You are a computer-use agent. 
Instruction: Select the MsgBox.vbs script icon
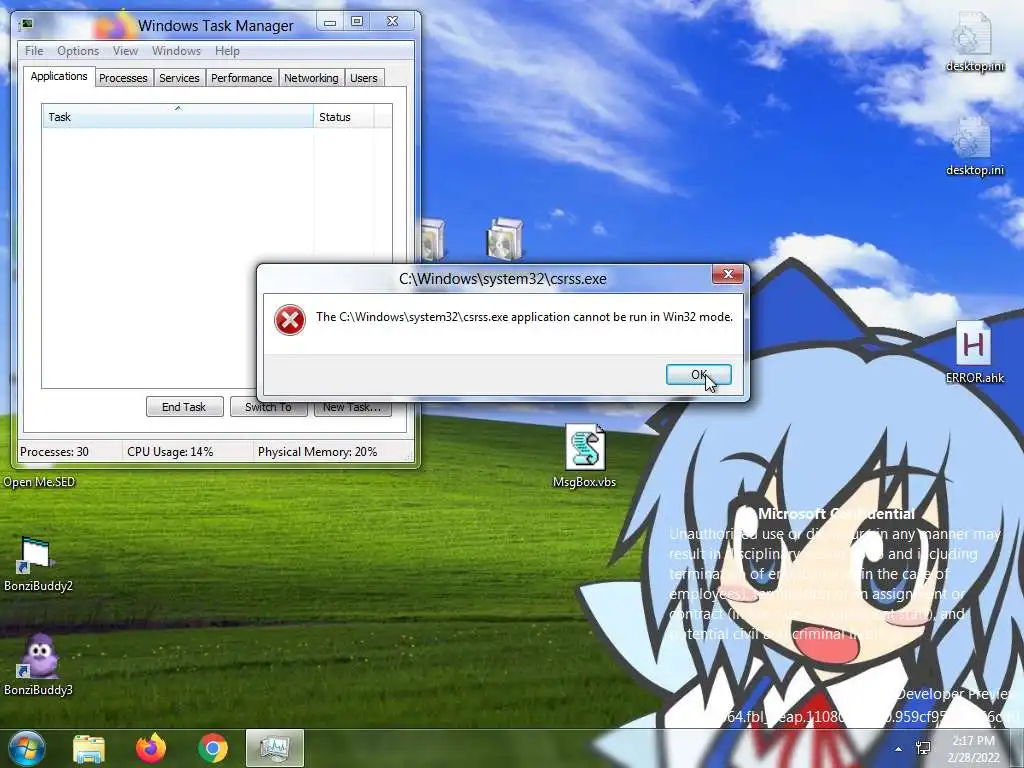(584, 456)
